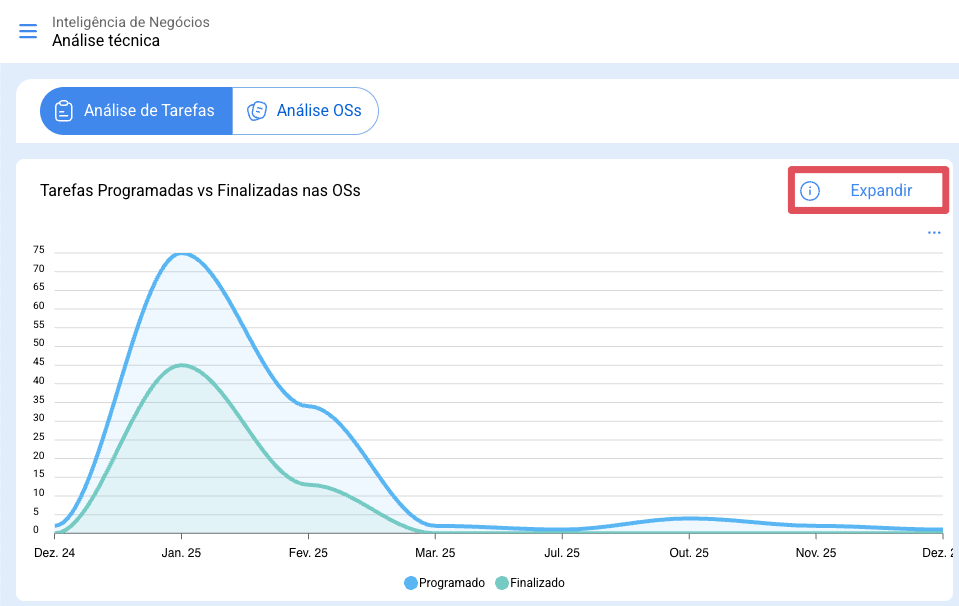959x606 pixels.
Task: Click the documents icon in Análise OSs
Action: tap(257, 111)
